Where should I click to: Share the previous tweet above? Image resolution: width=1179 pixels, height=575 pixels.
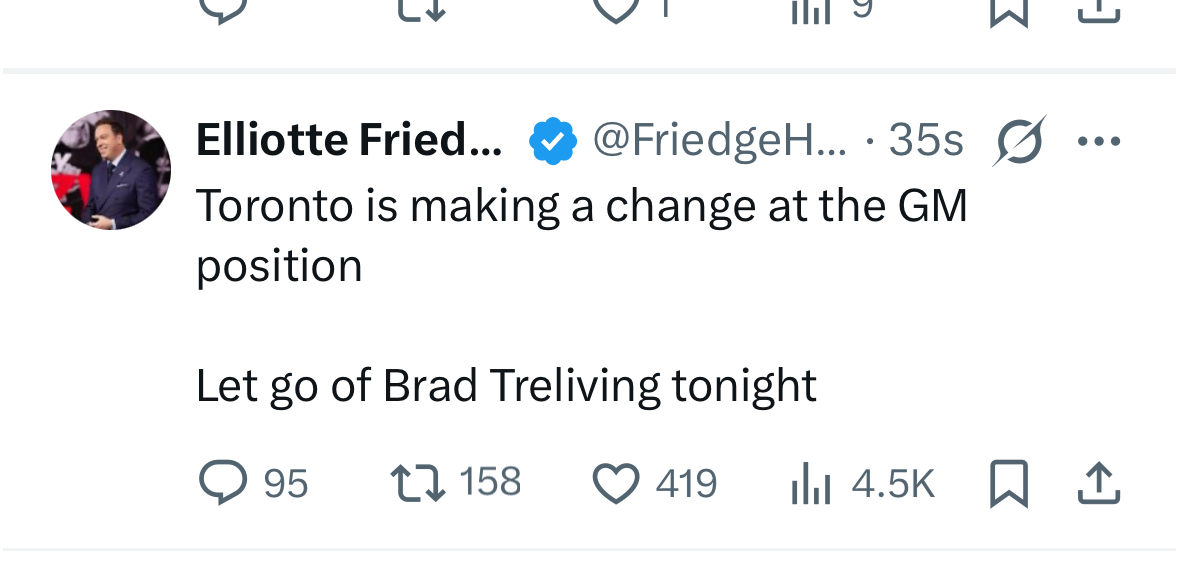1098,10
